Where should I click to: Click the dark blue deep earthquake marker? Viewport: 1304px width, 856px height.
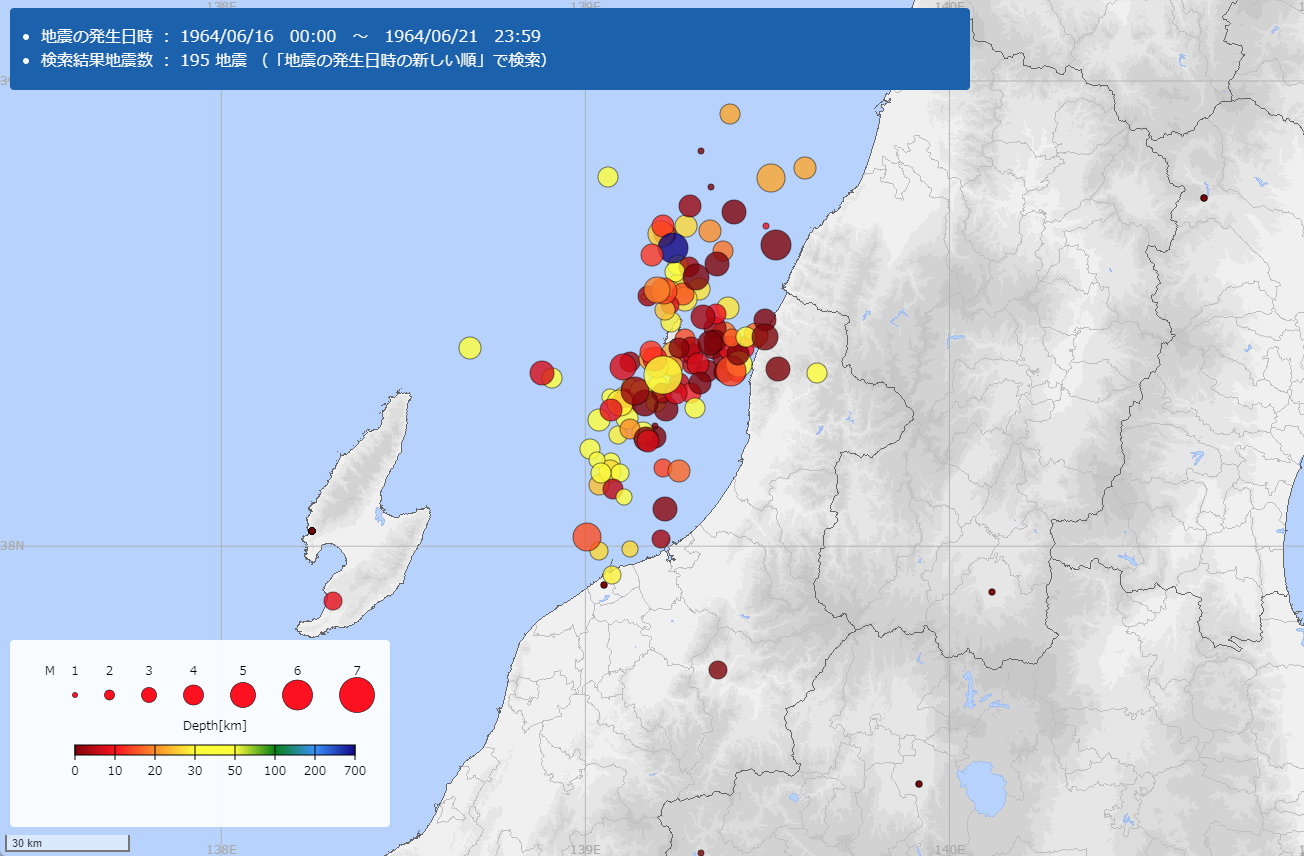coord(673,247)
